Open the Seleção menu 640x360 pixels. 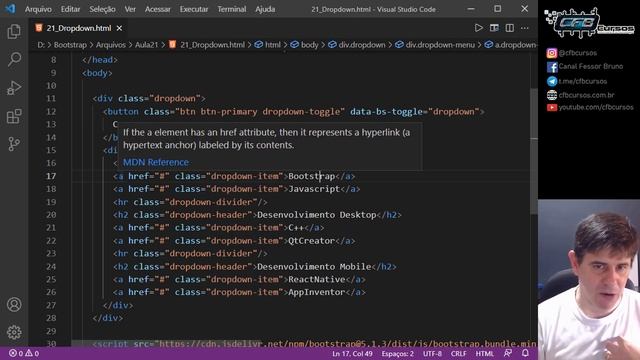(102, 9)
